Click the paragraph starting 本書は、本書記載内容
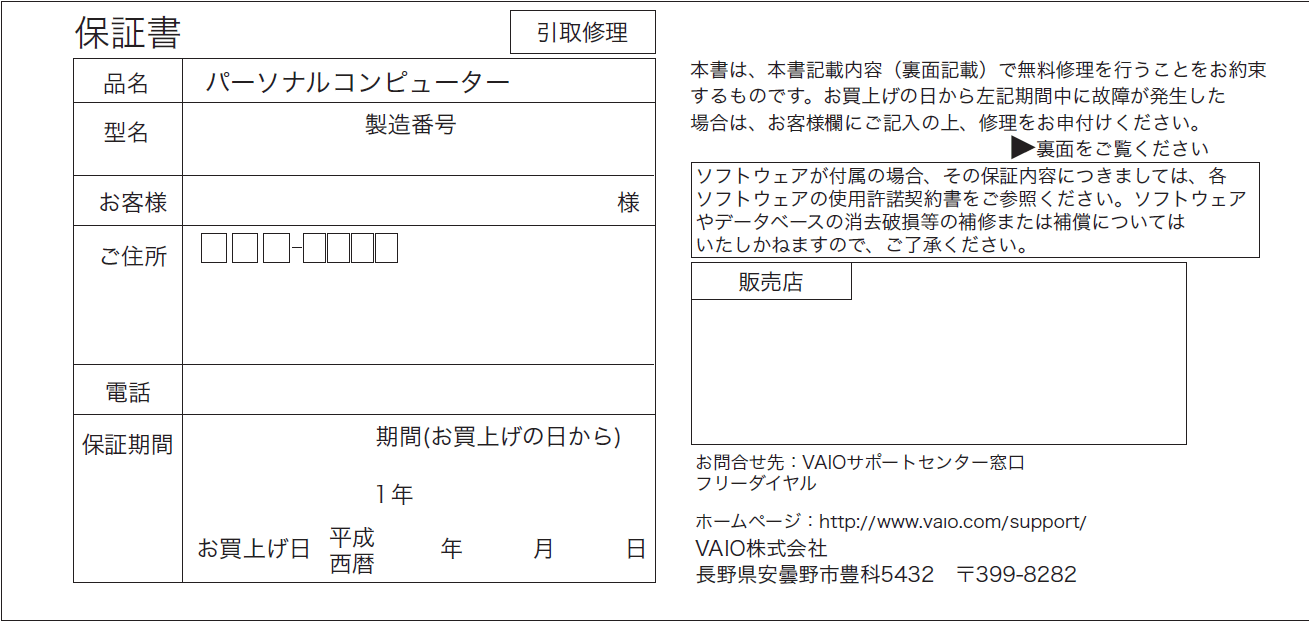 point(978,97)
